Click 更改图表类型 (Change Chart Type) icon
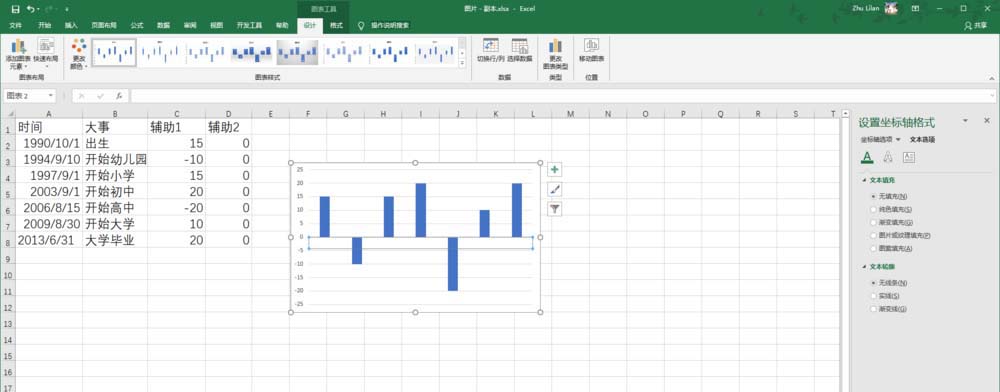1000x392 pixels. pyautogui.click(x=555, y=46)
